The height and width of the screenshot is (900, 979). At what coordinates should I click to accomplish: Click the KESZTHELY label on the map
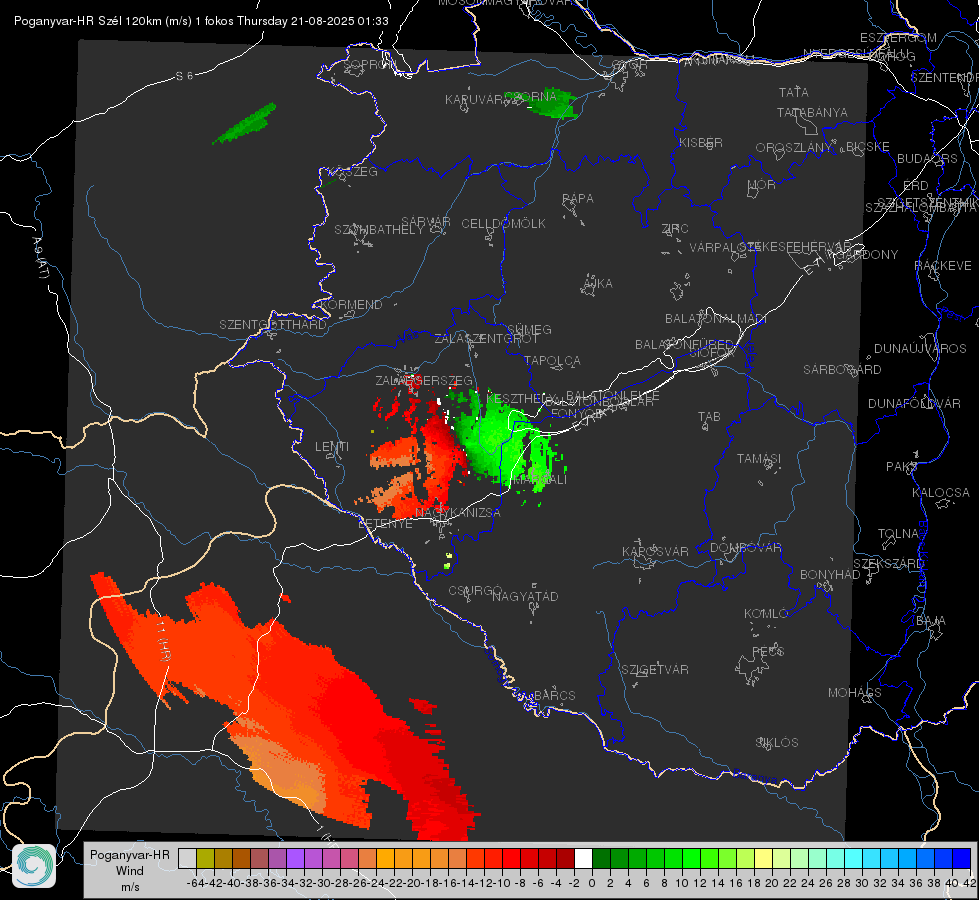point(521,398)
